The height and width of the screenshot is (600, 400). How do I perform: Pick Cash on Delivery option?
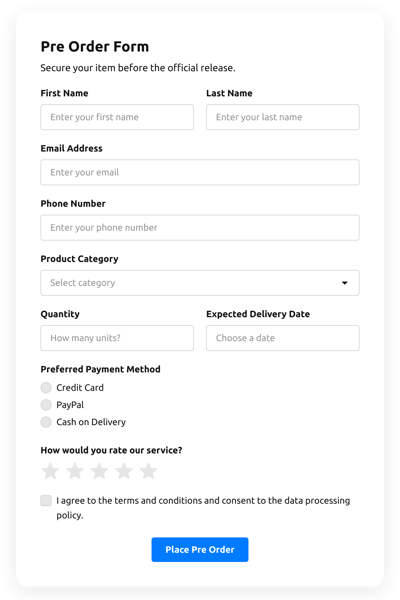point(46,422)
